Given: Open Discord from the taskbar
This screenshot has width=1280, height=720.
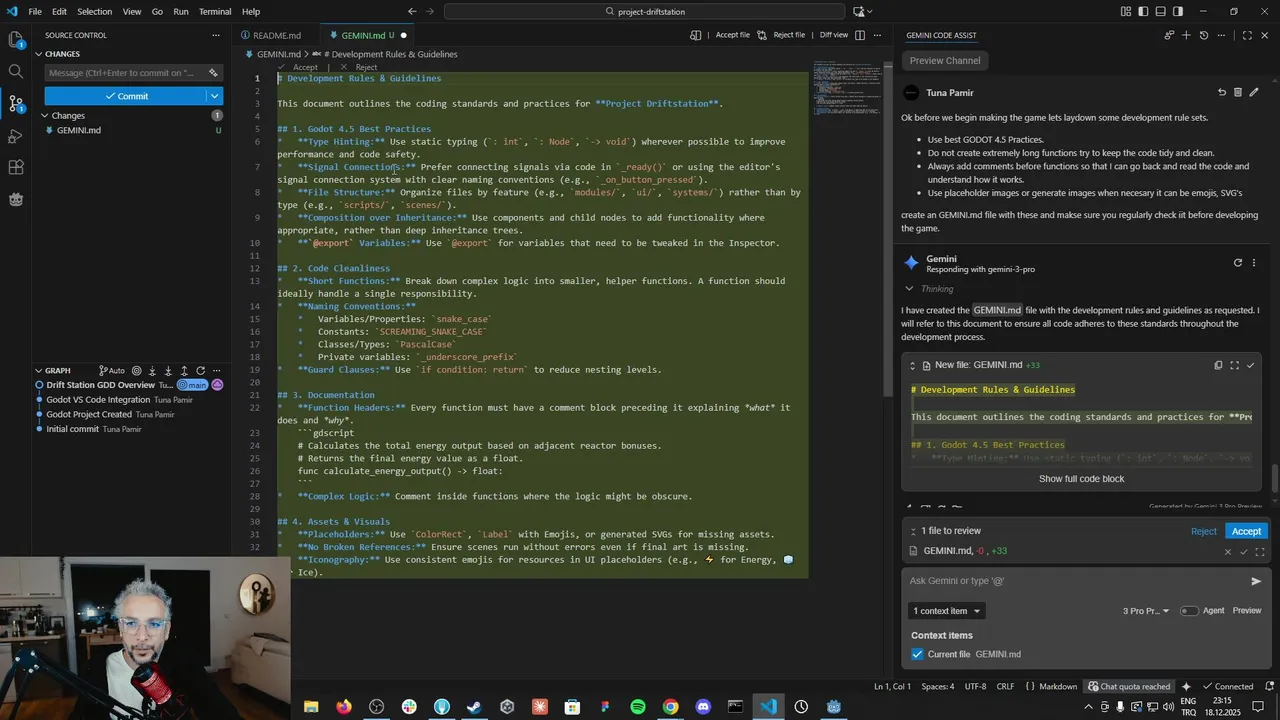Looking at the screenshot, I should (703, 707).
